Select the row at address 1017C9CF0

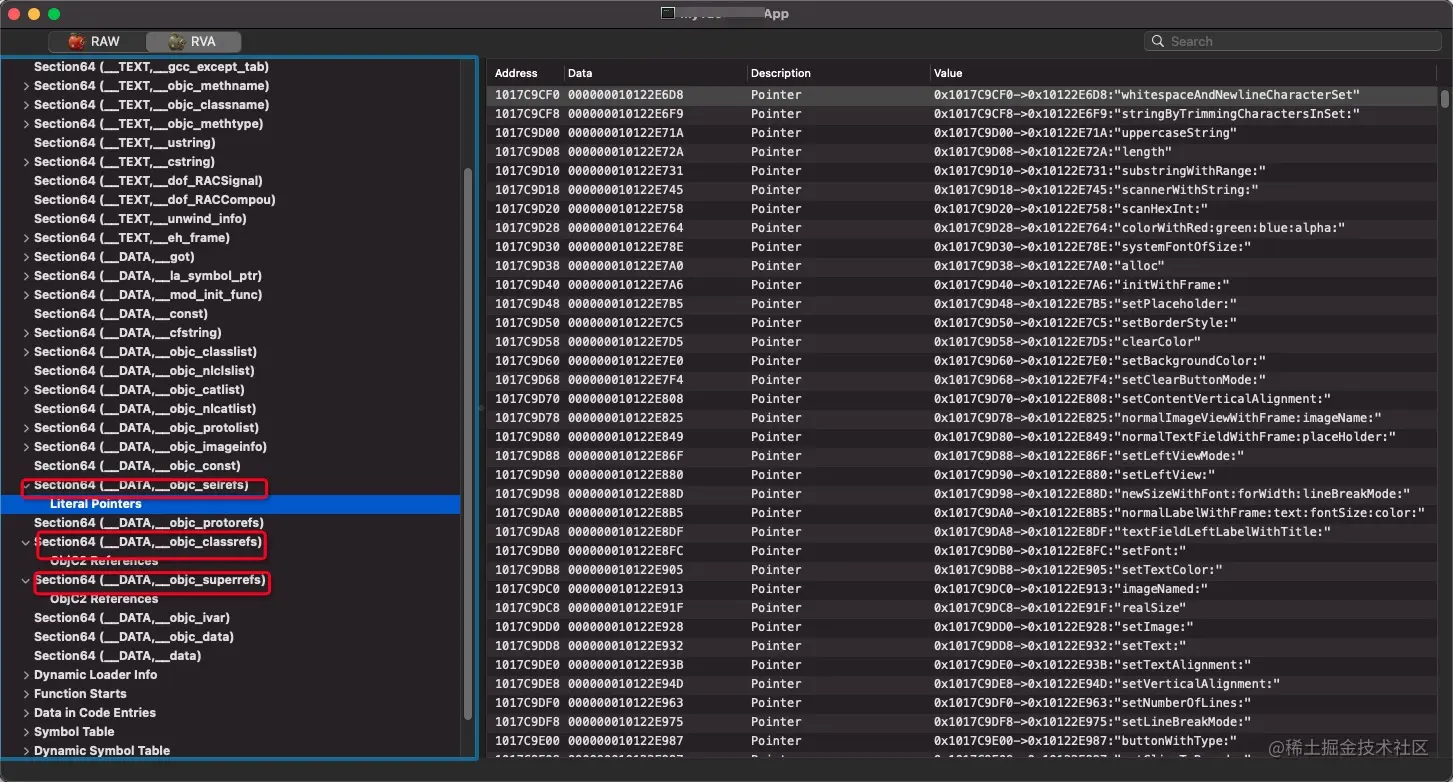[964, 95]
